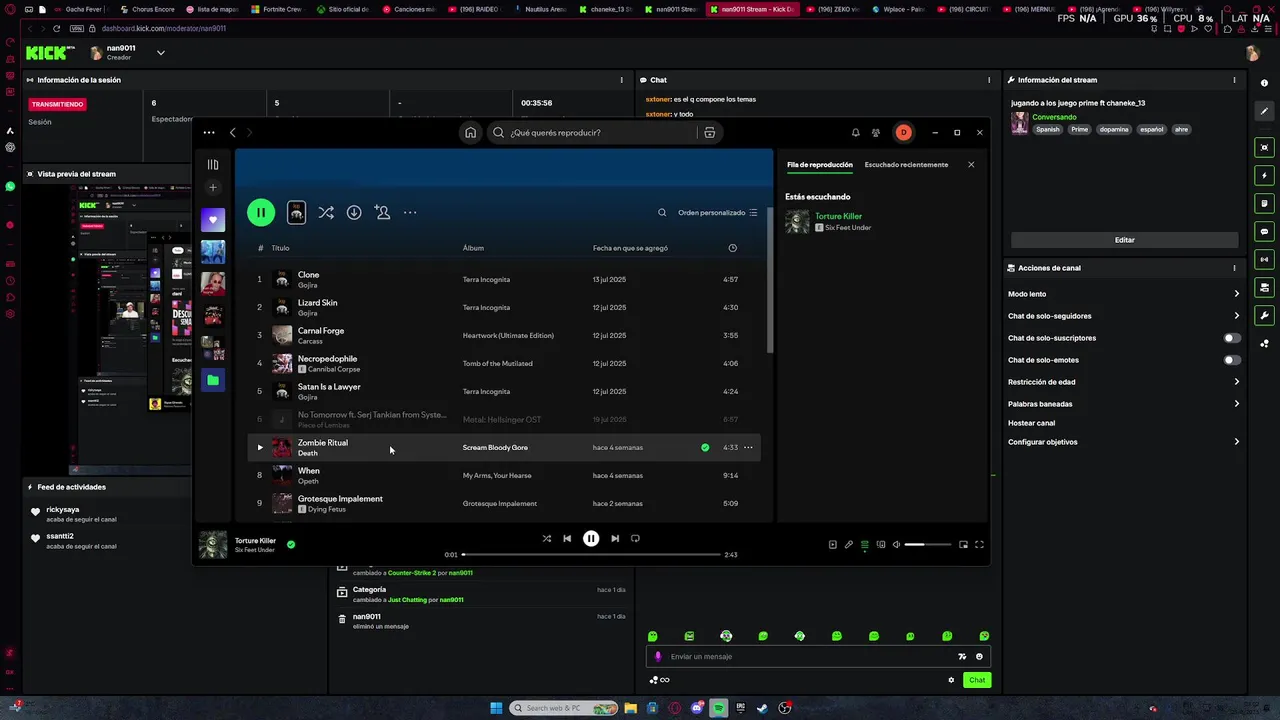This screenshot has width=1280, height=720.
Task: Pause from bottom player bar
Action: (x=591, y=538)
